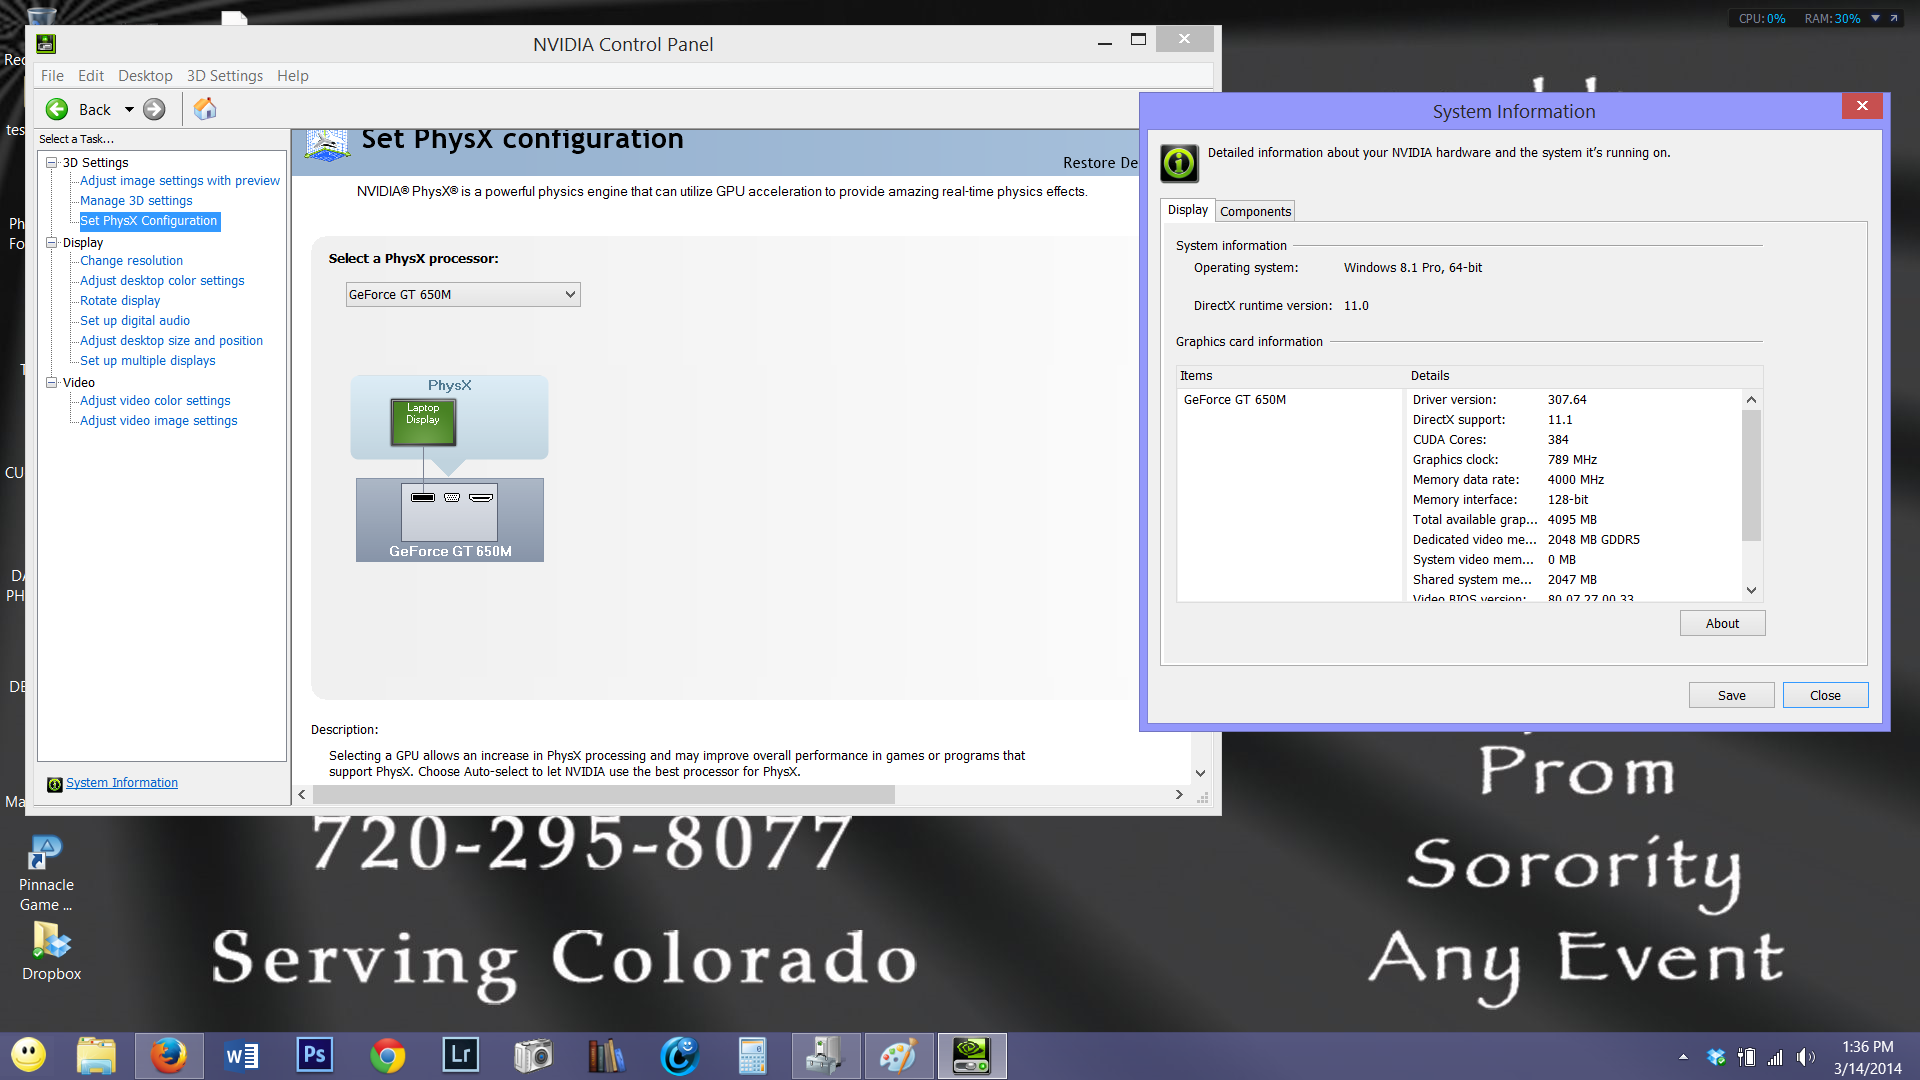Click the camera taskbar icon
Screen dimensions: 1920x1080
pyautogui.click(x=533, y=1056)
